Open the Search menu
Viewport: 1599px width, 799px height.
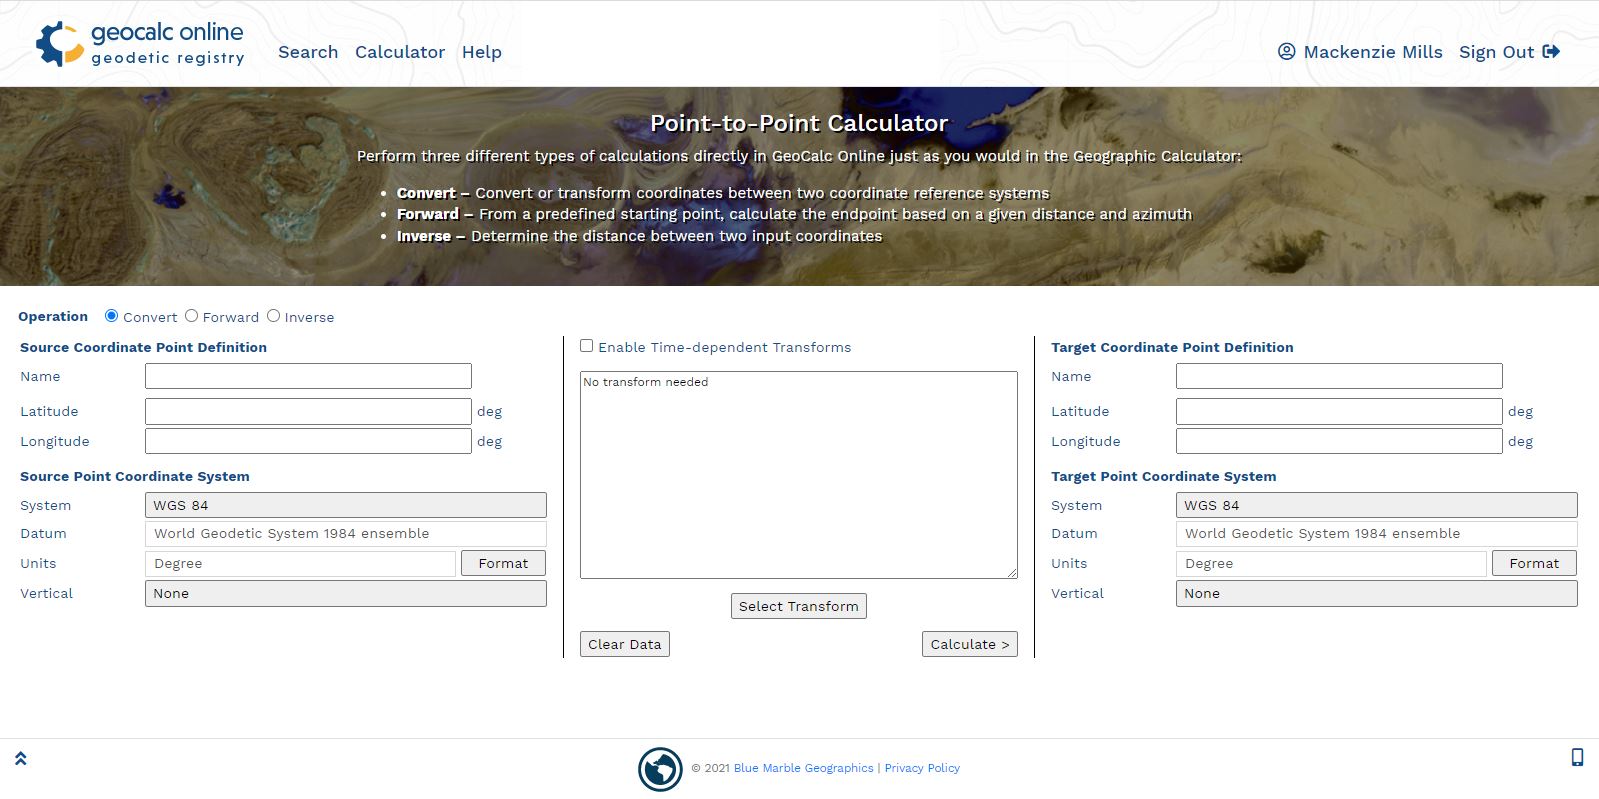pyautogui.click(x=308, y=52)
